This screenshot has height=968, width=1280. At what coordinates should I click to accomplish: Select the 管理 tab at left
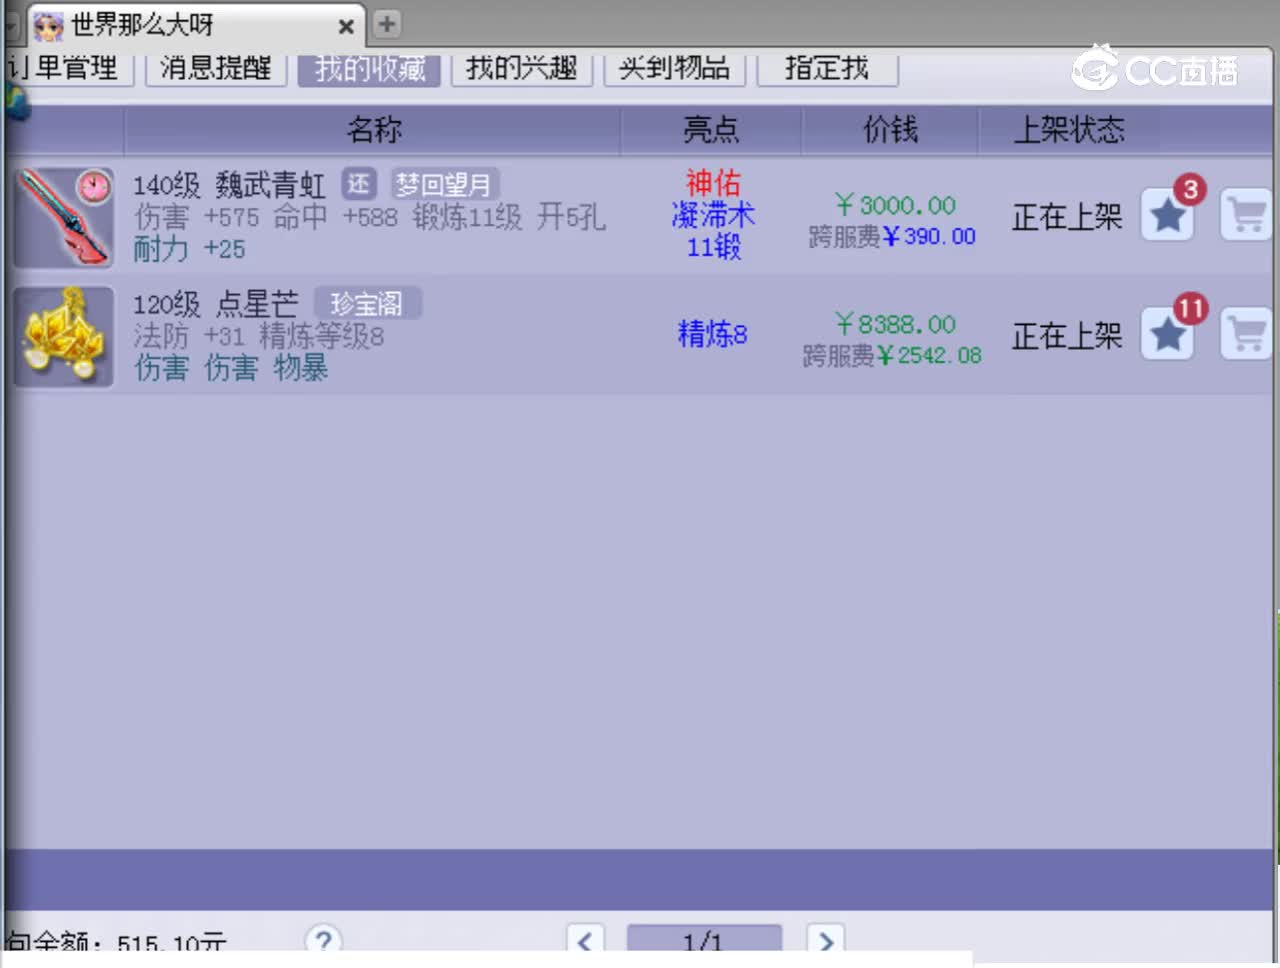click(68, 68)
